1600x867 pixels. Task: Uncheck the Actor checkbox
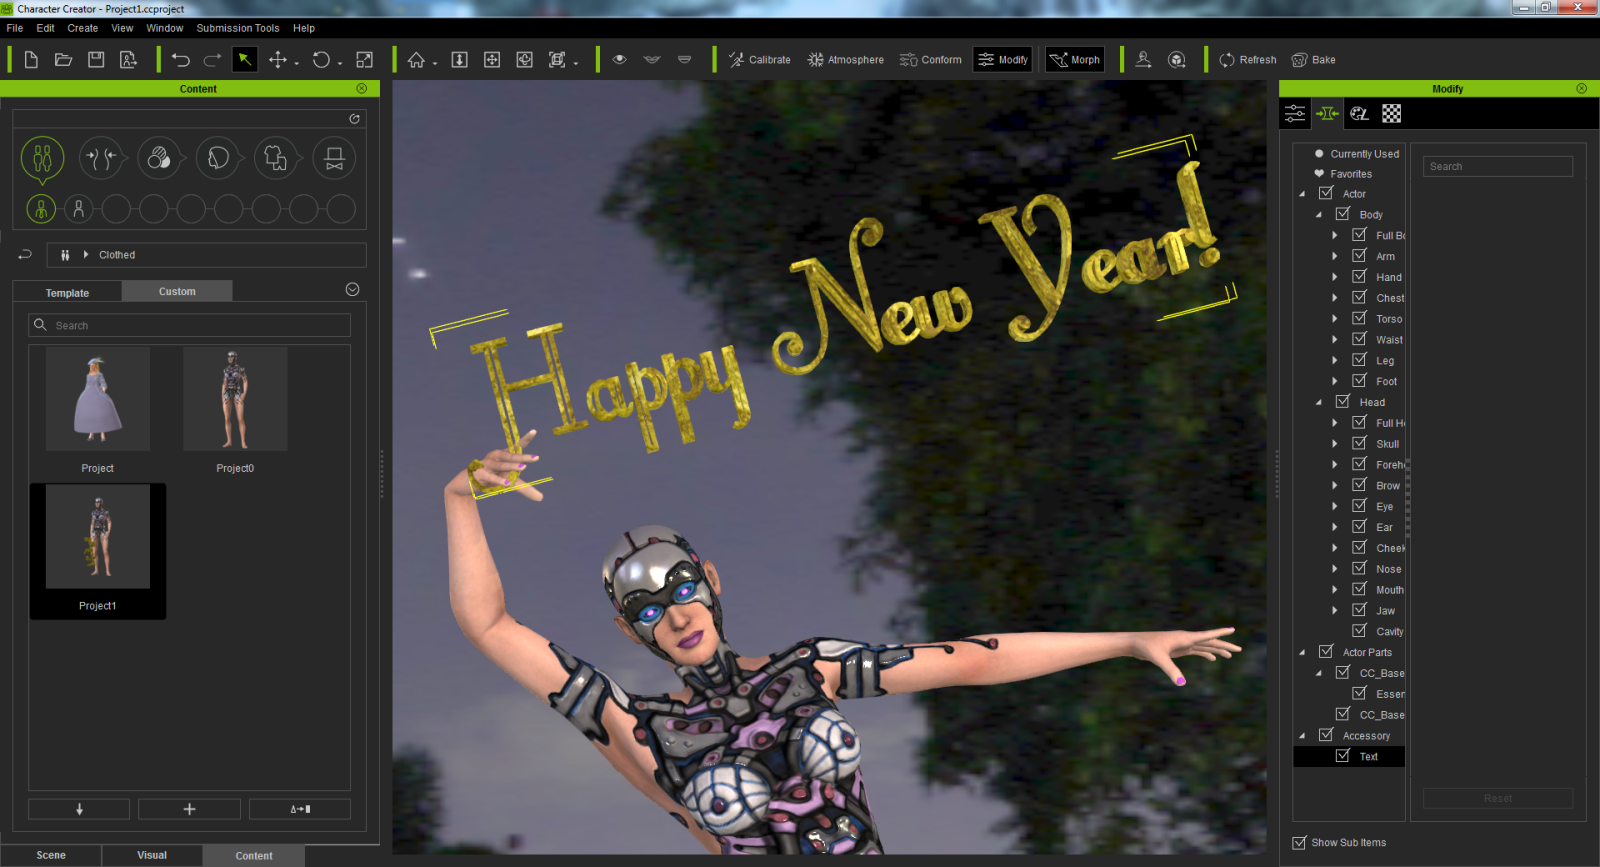pos(1326,193)
